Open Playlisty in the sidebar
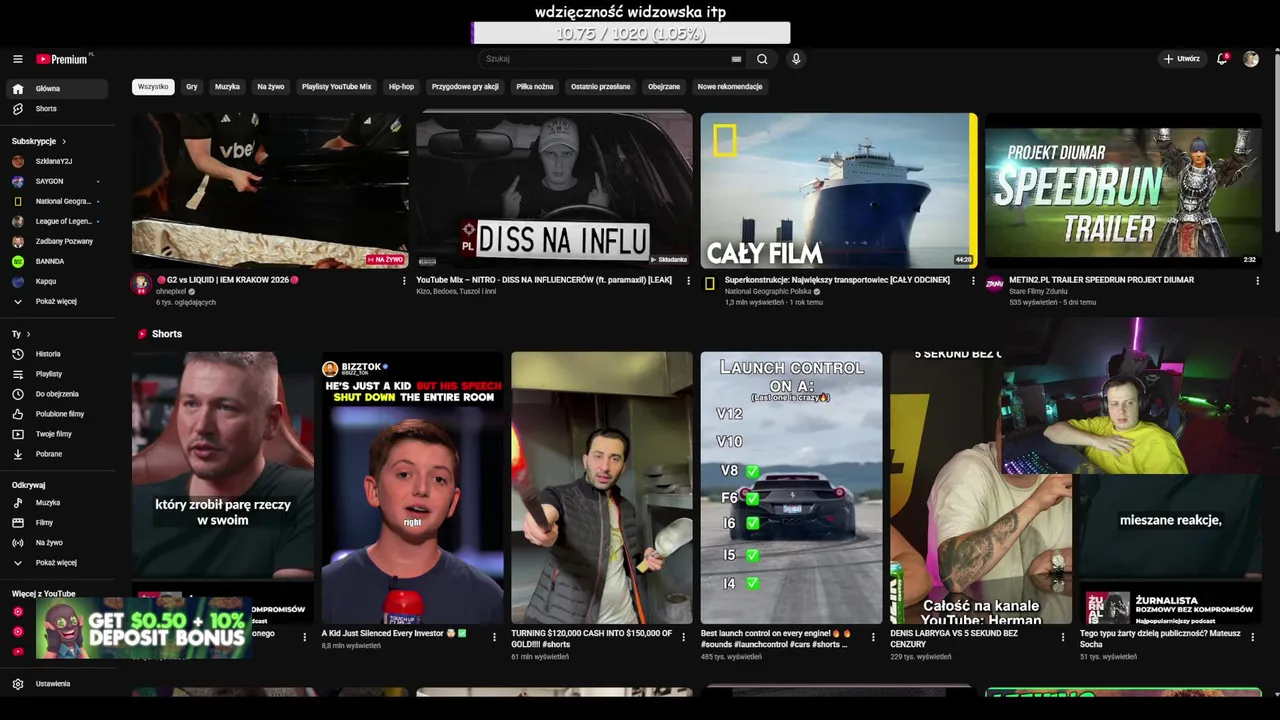Viewport: 1280px width, 720px height. click(58, 374)
